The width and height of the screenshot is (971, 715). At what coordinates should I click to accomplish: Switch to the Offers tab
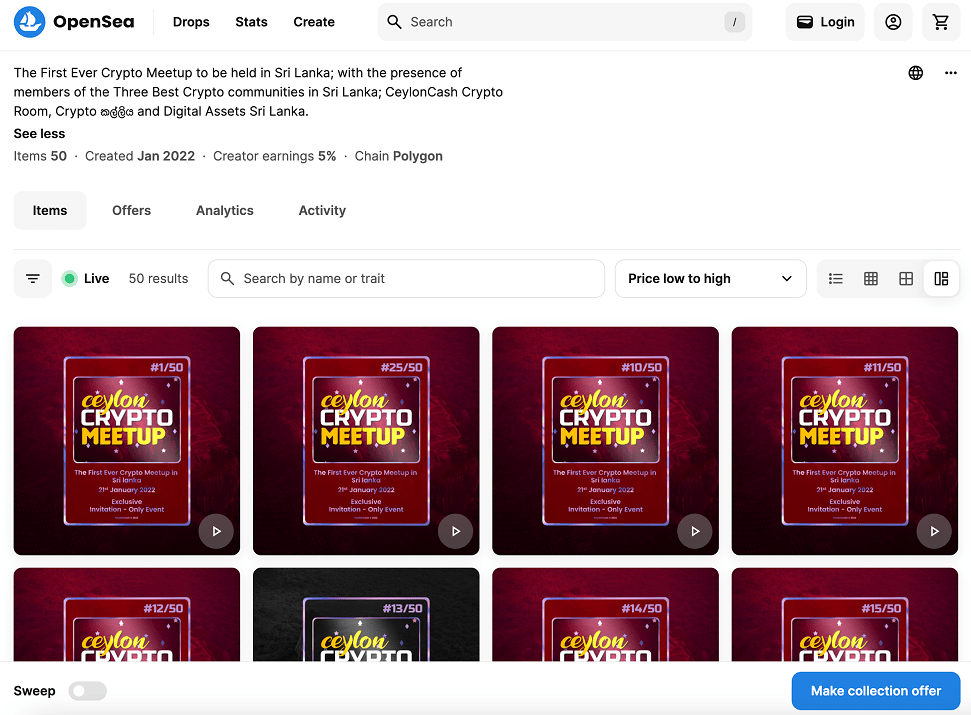click(x=131, y=210)
